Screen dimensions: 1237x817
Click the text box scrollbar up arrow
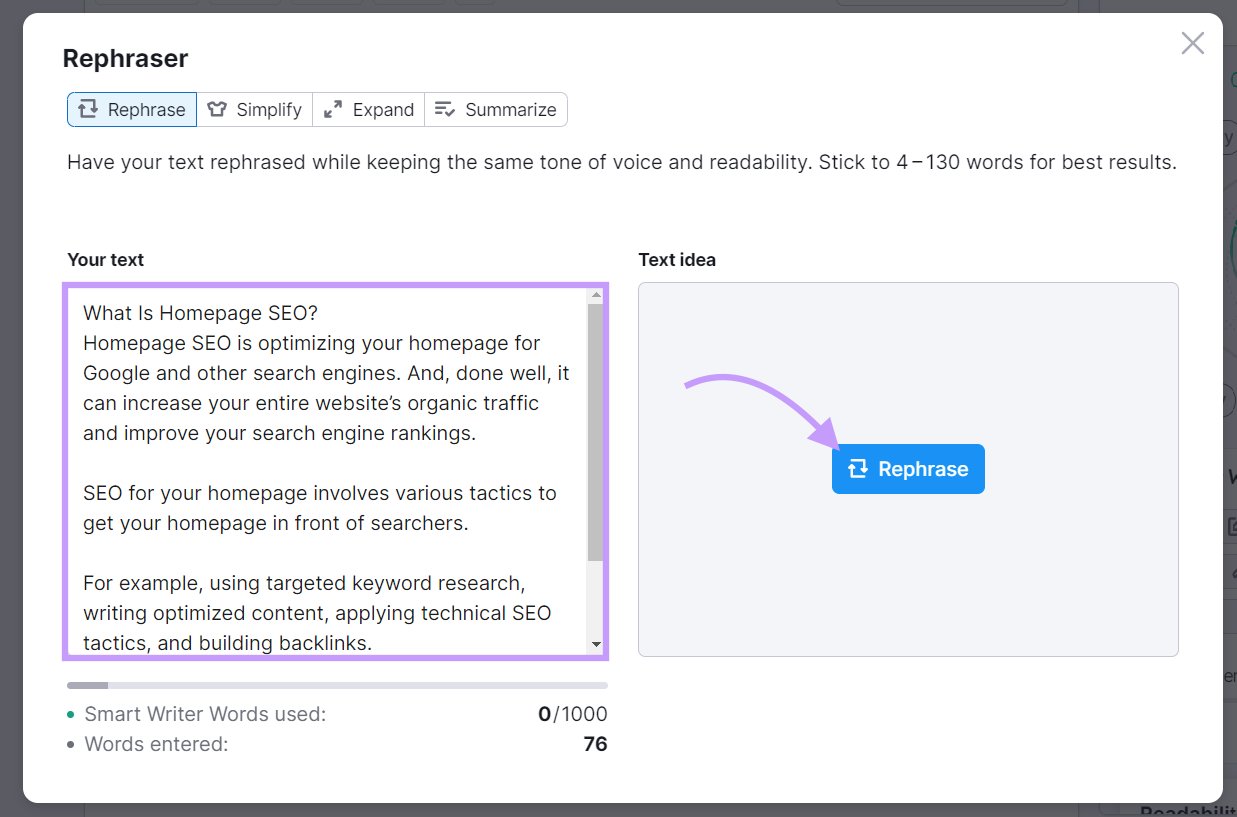pyautogui.click(x=596, y=295)
